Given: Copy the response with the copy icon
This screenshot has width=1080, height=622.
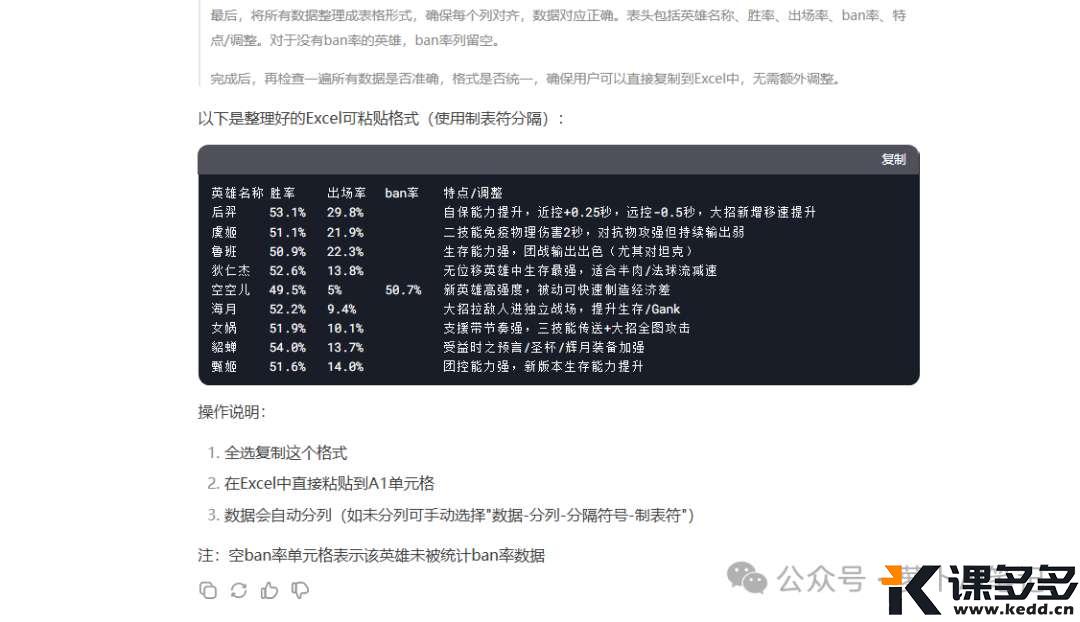Looking at the screenshot, I should pyautogui.click(x=208, y=590).
